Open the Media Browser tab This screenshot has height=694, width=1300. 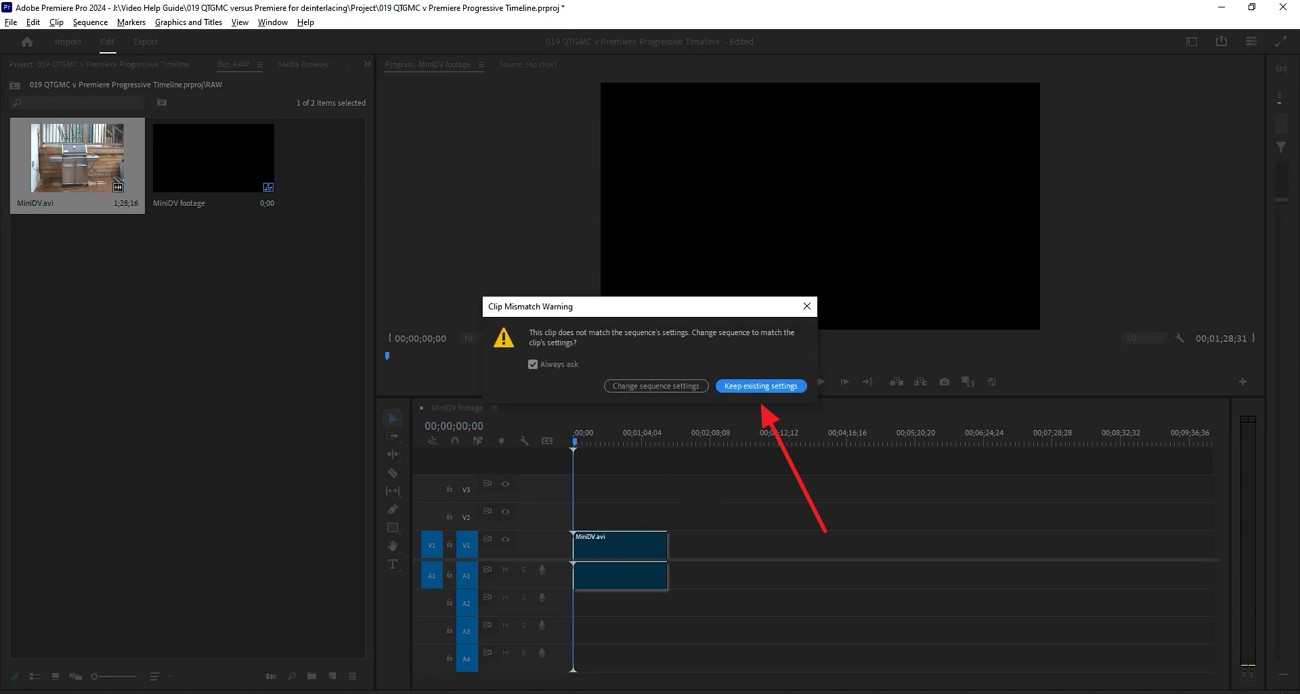click(303, 64)
